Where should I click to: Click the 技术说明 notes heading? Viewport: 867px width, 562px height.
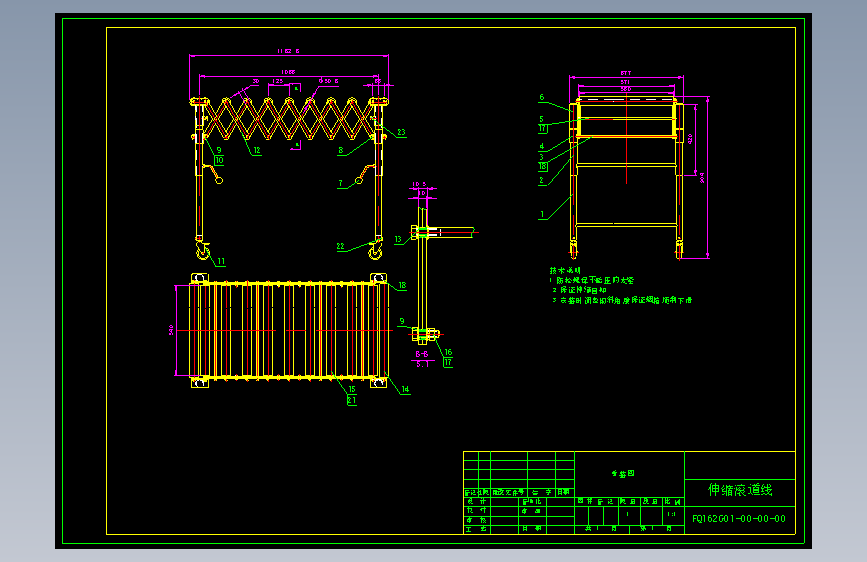point(565,270)
